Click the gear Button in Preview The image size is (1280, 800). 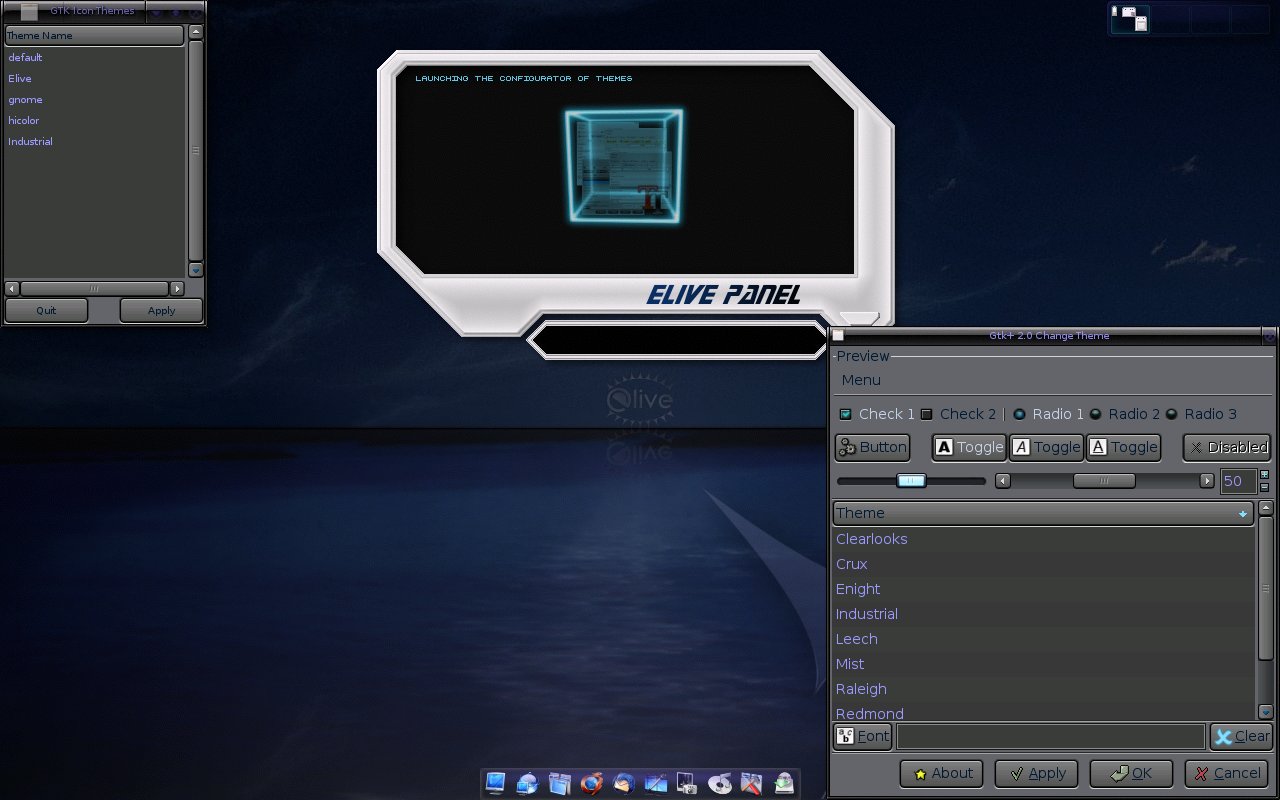(872, 447)
